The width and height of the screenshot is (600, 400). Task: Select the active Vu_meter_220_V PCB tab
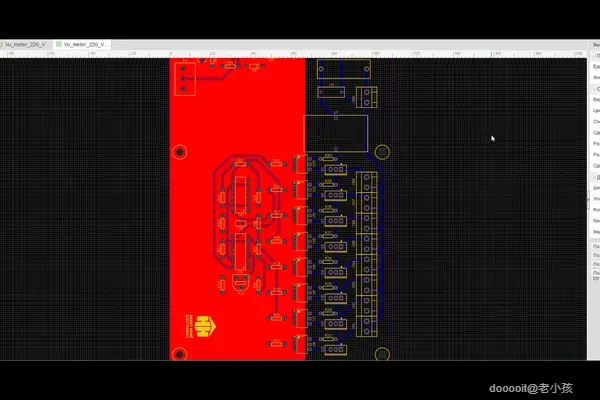(82, 44)
